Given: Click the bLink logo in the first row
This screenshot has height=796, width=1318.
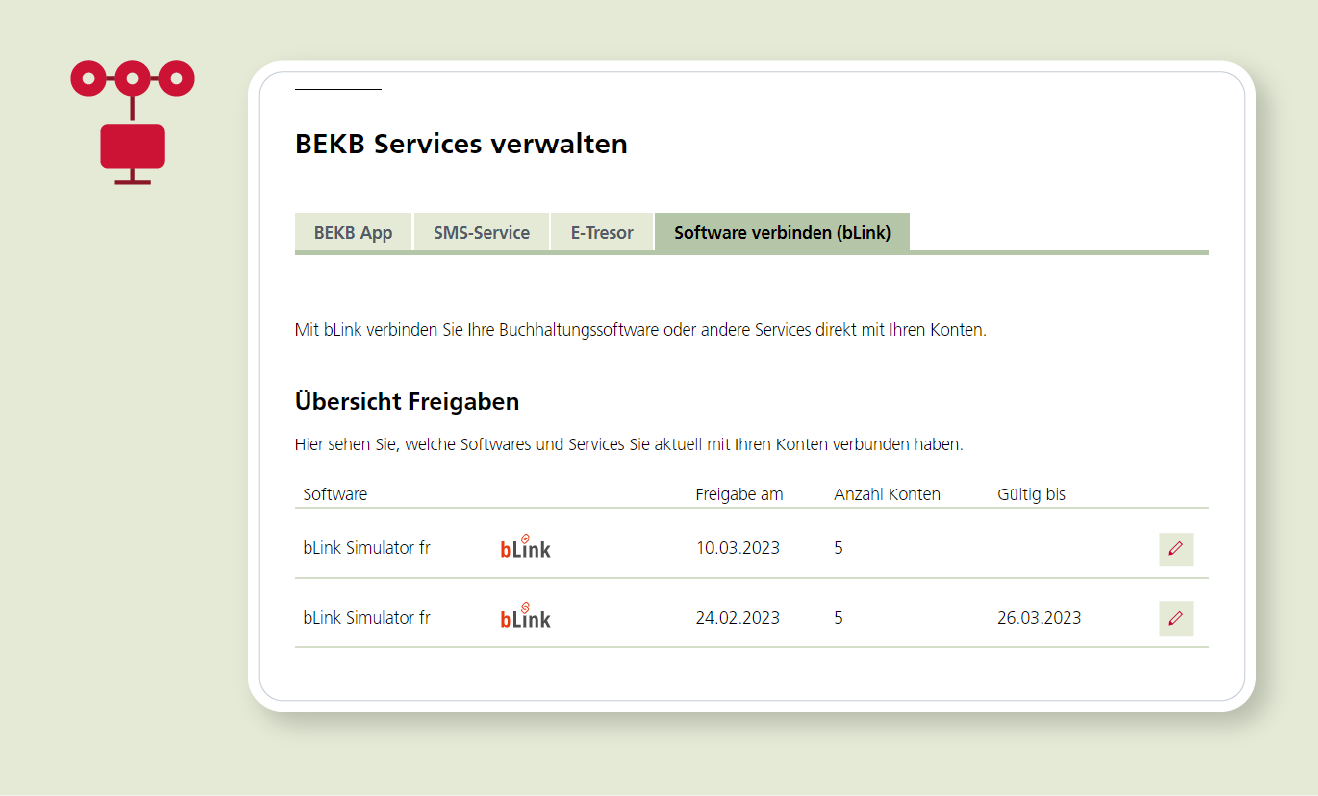Looking at the screenshot, I should tap(525, 546).
